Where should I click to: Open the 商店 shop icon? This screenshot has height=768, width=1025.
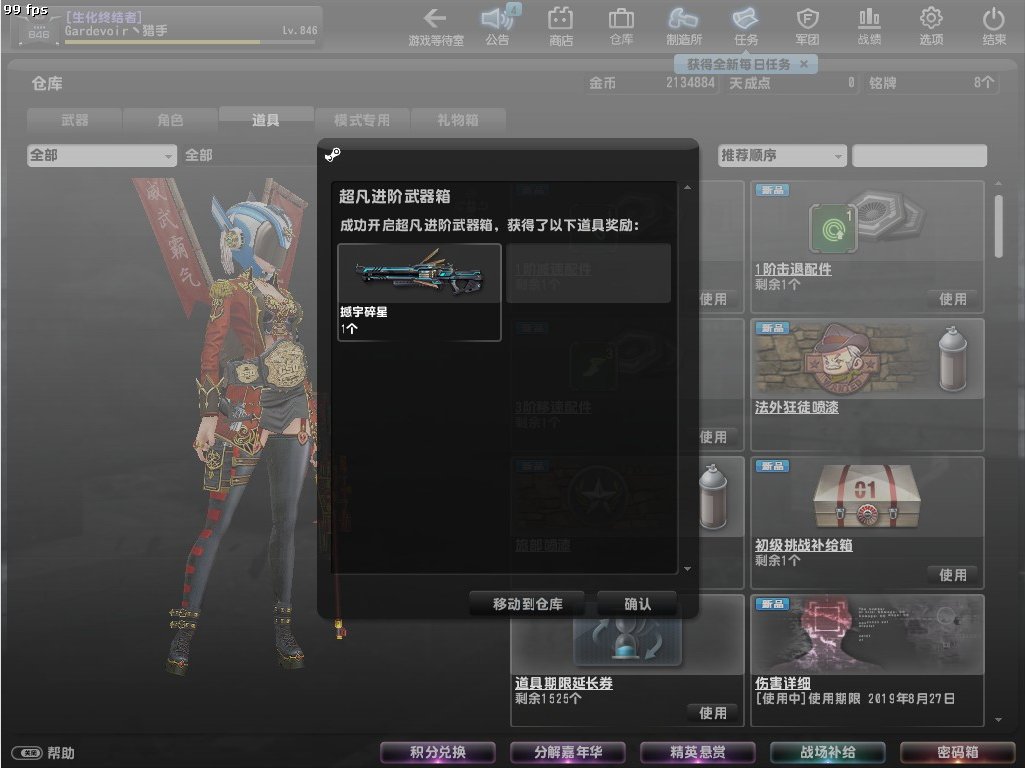[x=560, y=27]
